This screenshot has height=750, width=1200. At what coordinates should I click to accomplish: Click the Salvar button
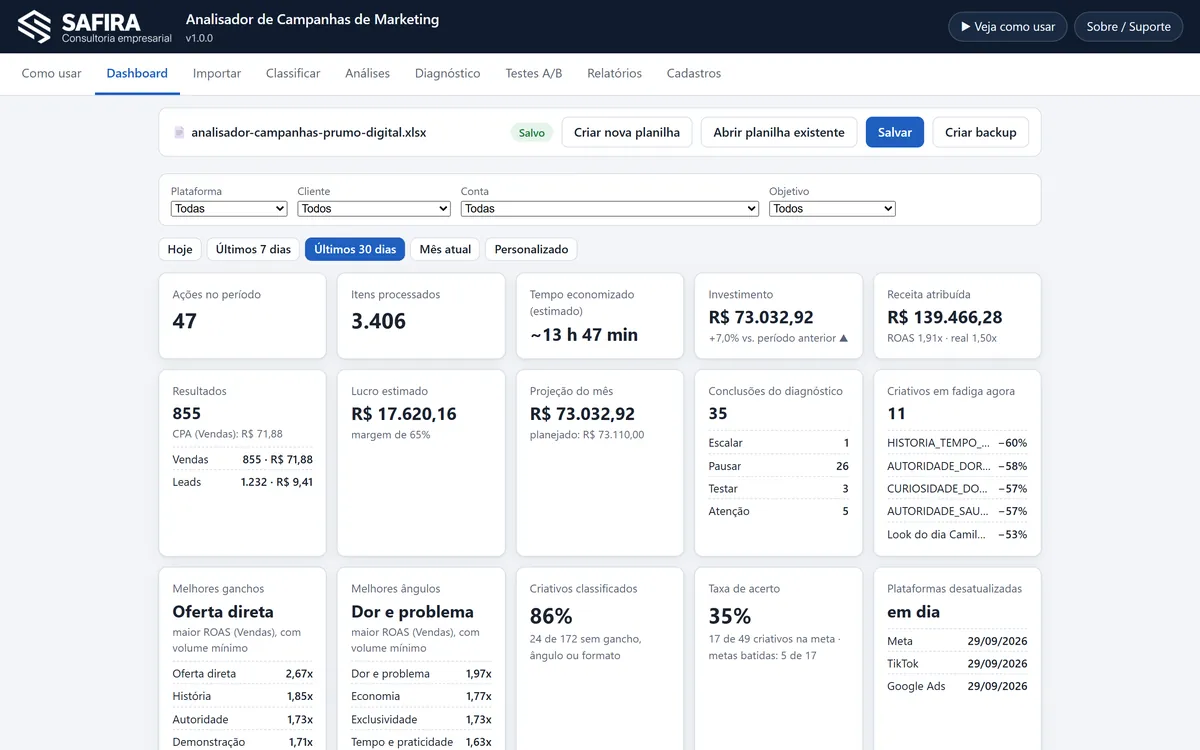pos(895,132)
